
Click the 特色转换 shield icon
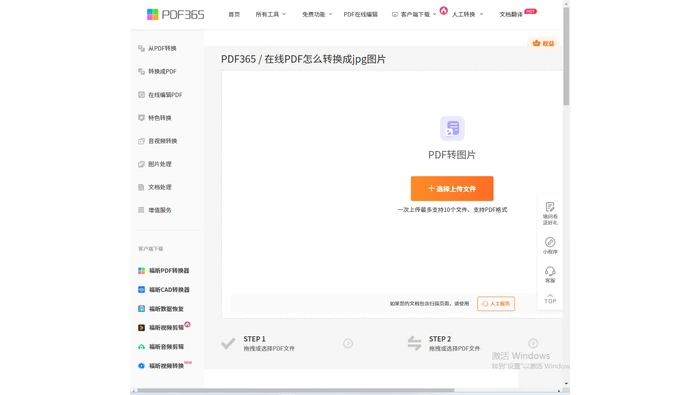141,118
